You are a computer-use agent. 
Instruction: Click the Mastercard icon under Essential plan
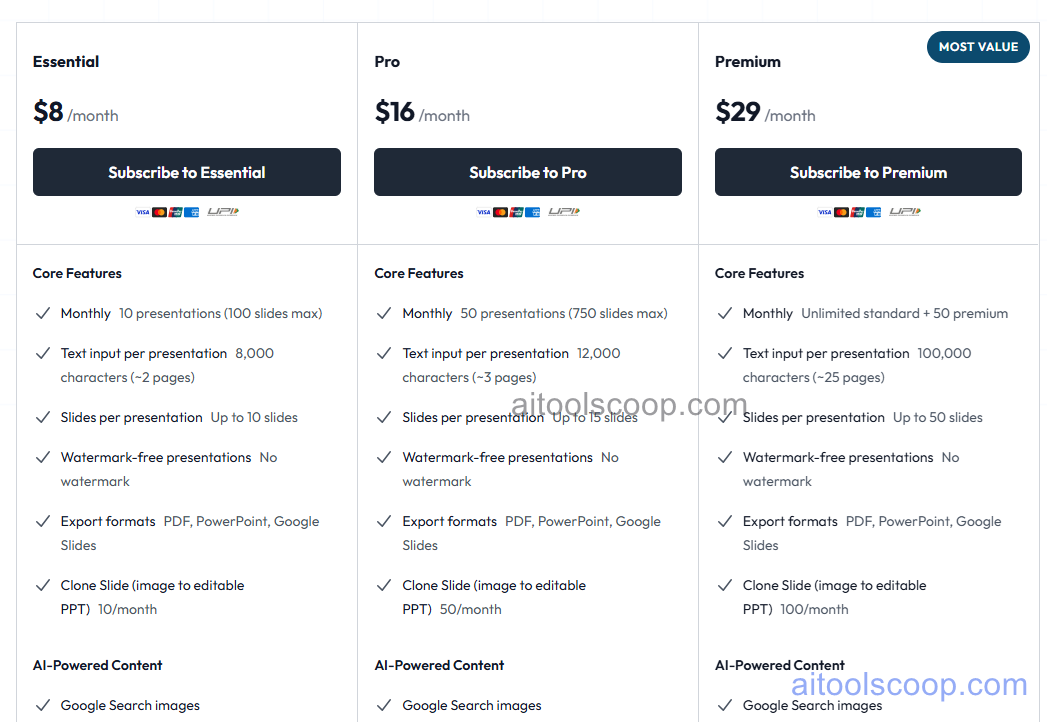click(x=159, y=211)
